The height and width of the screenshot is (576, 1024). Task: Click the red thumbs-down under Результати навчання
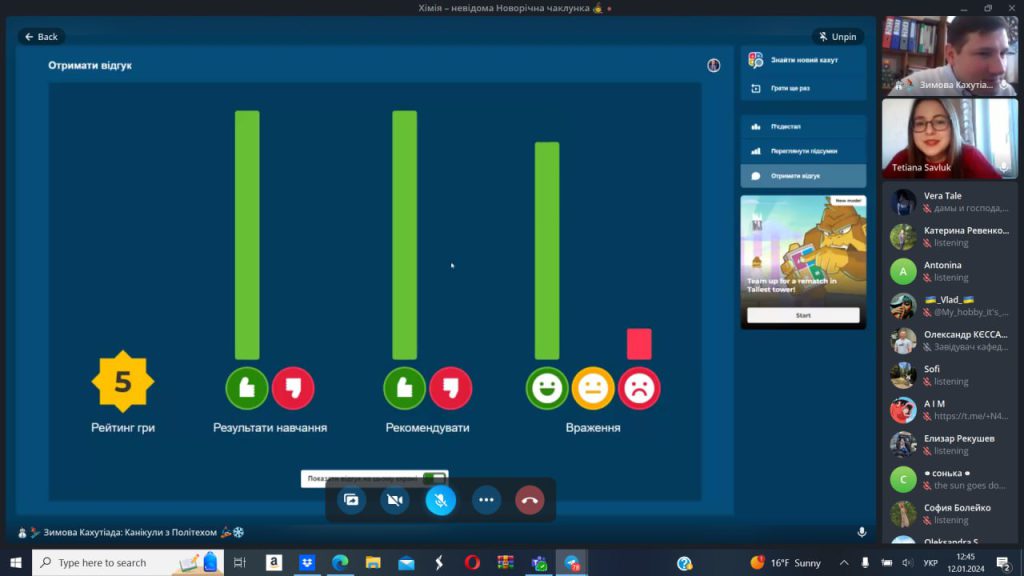click(293, 389)
